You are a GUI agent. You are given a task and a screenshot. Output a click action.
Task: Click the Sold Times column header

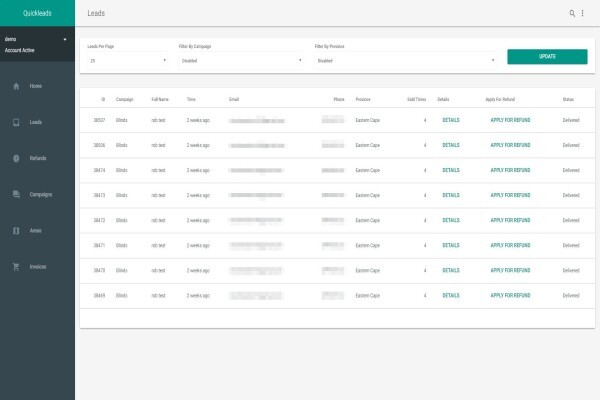[416, 99]
